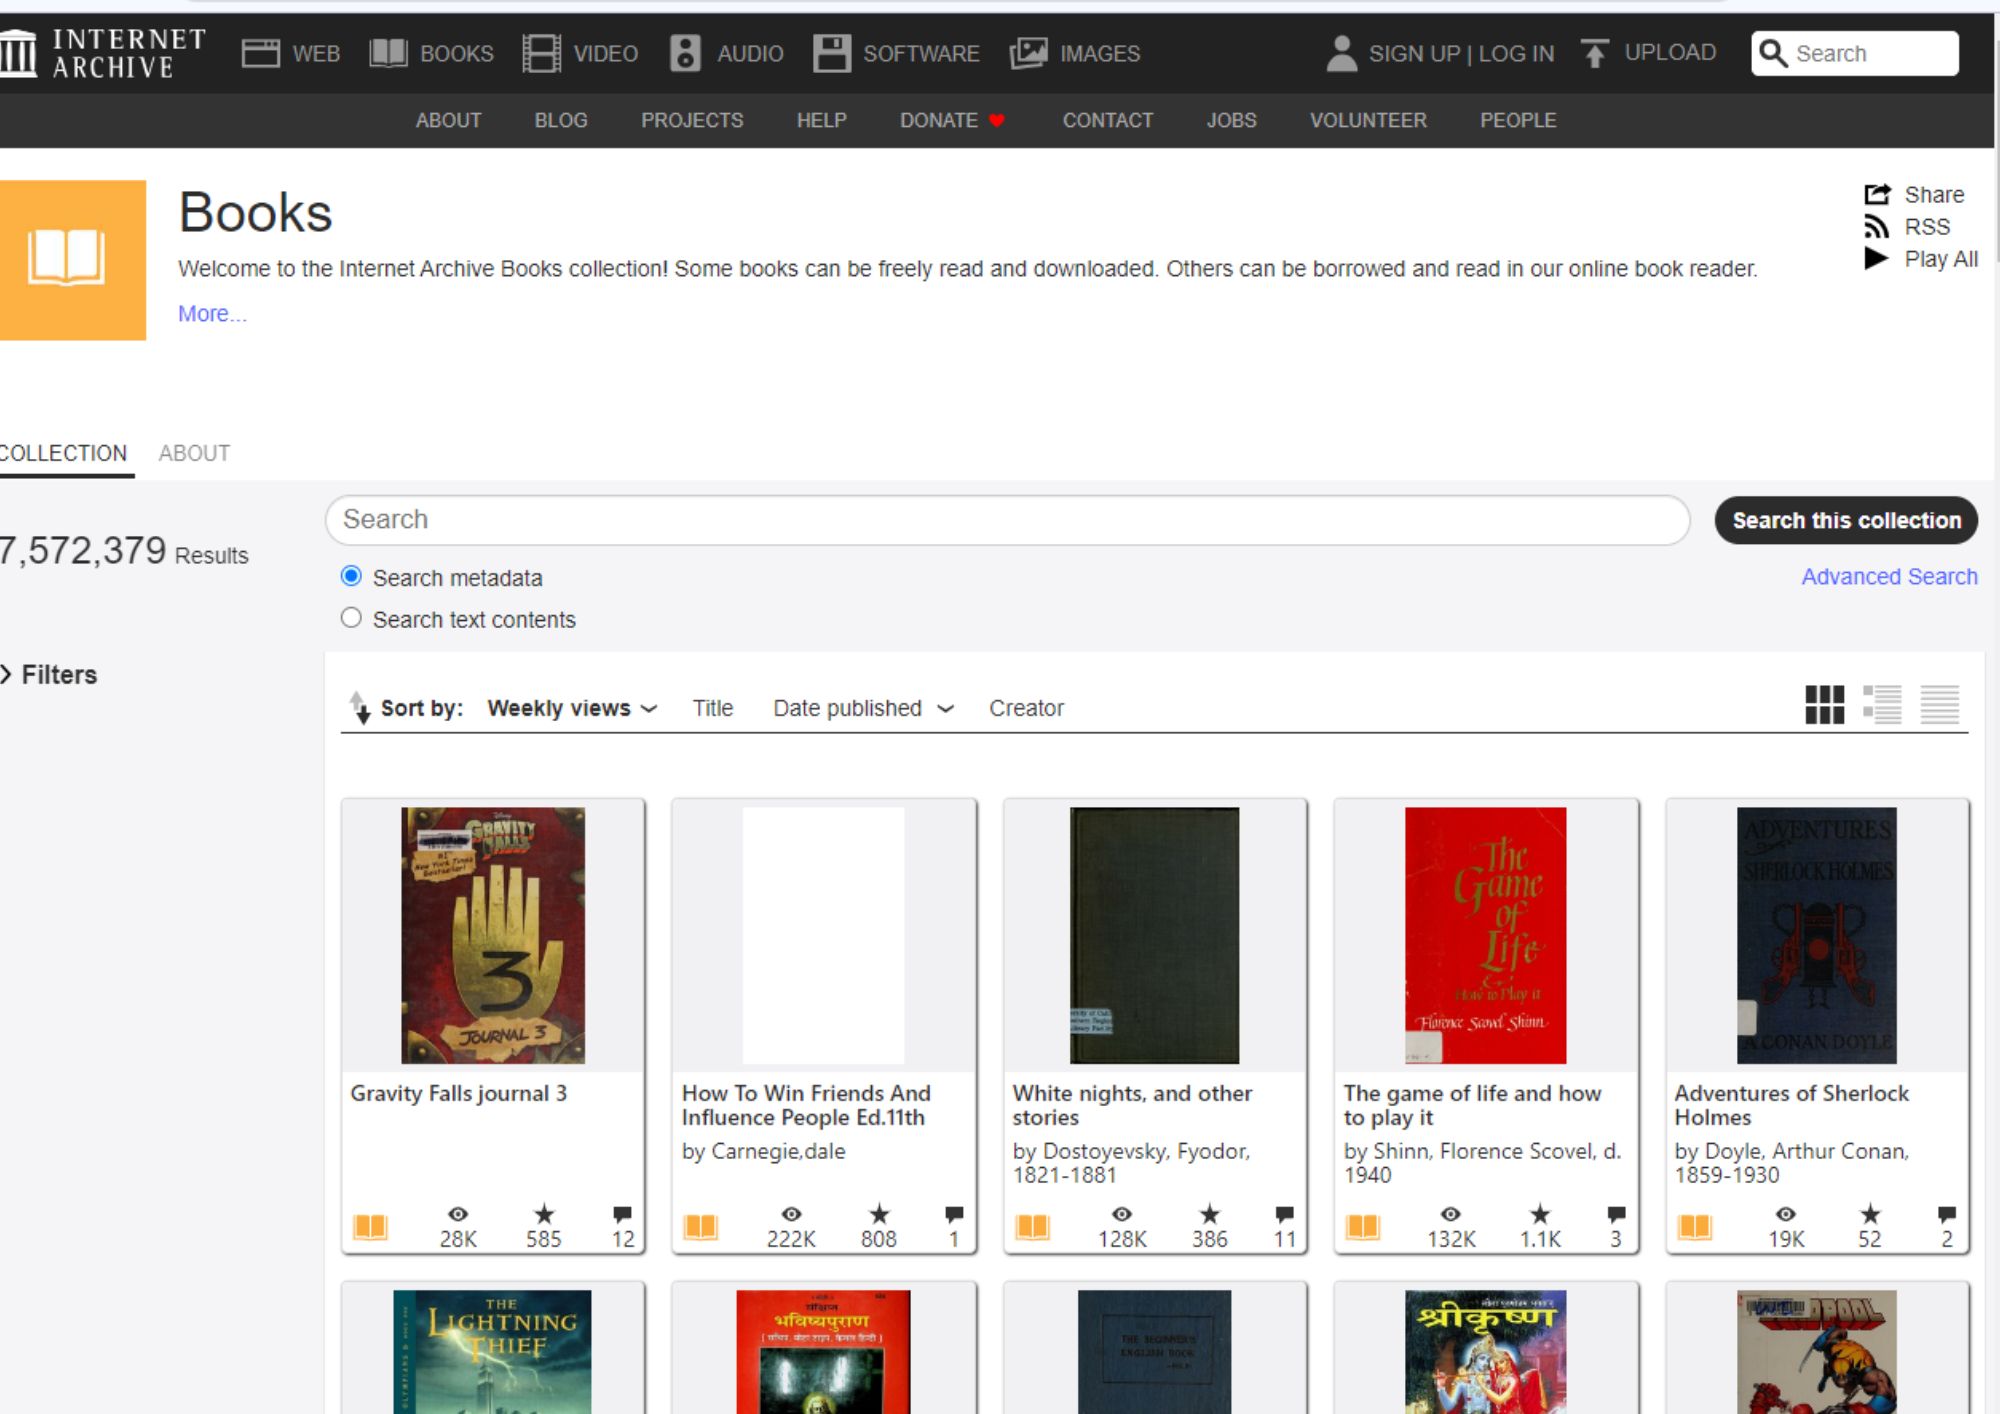This screenshot has width=2000, height=1414.
Task: Switch to the Collection tab
Action: (64, 453)
